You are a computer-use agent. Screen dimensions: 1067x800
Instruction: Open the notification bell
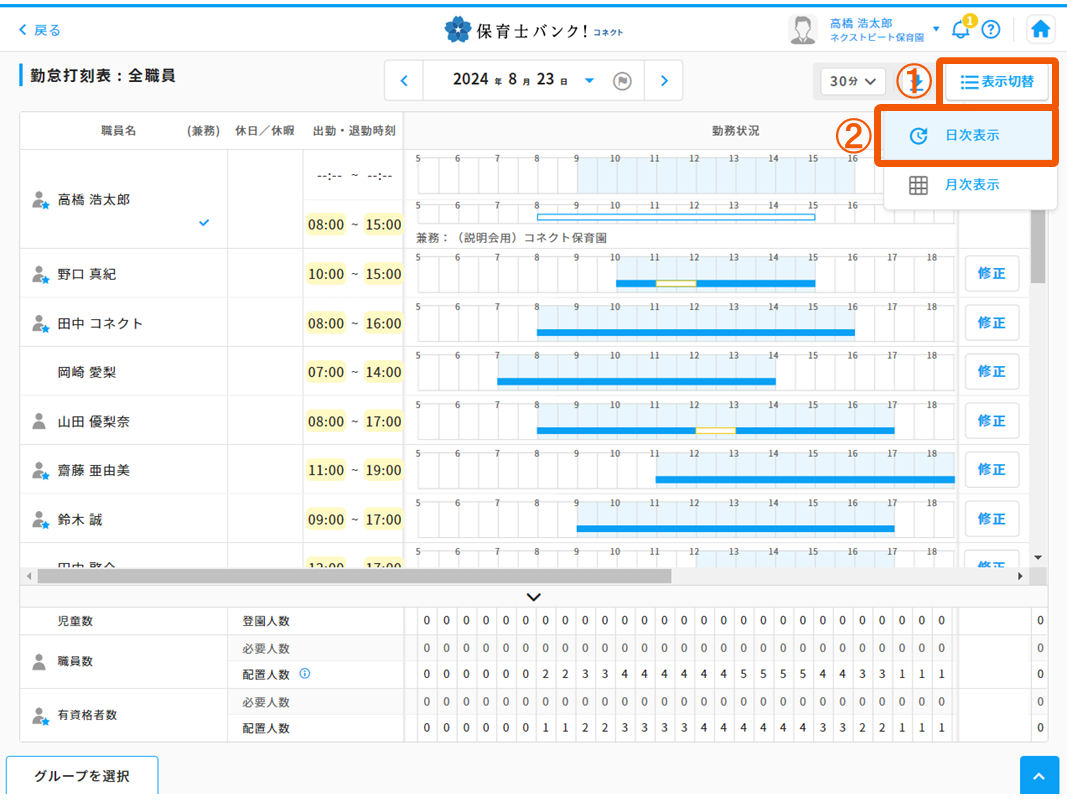pos(961,30)
